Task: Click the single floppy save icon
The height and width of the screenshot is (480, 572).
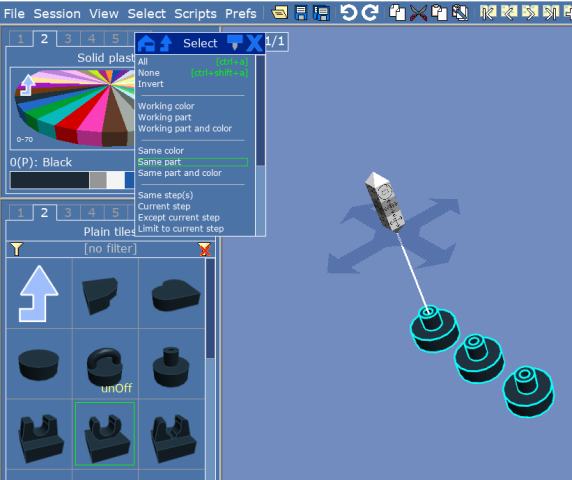Action: click(x=301, y=13)
